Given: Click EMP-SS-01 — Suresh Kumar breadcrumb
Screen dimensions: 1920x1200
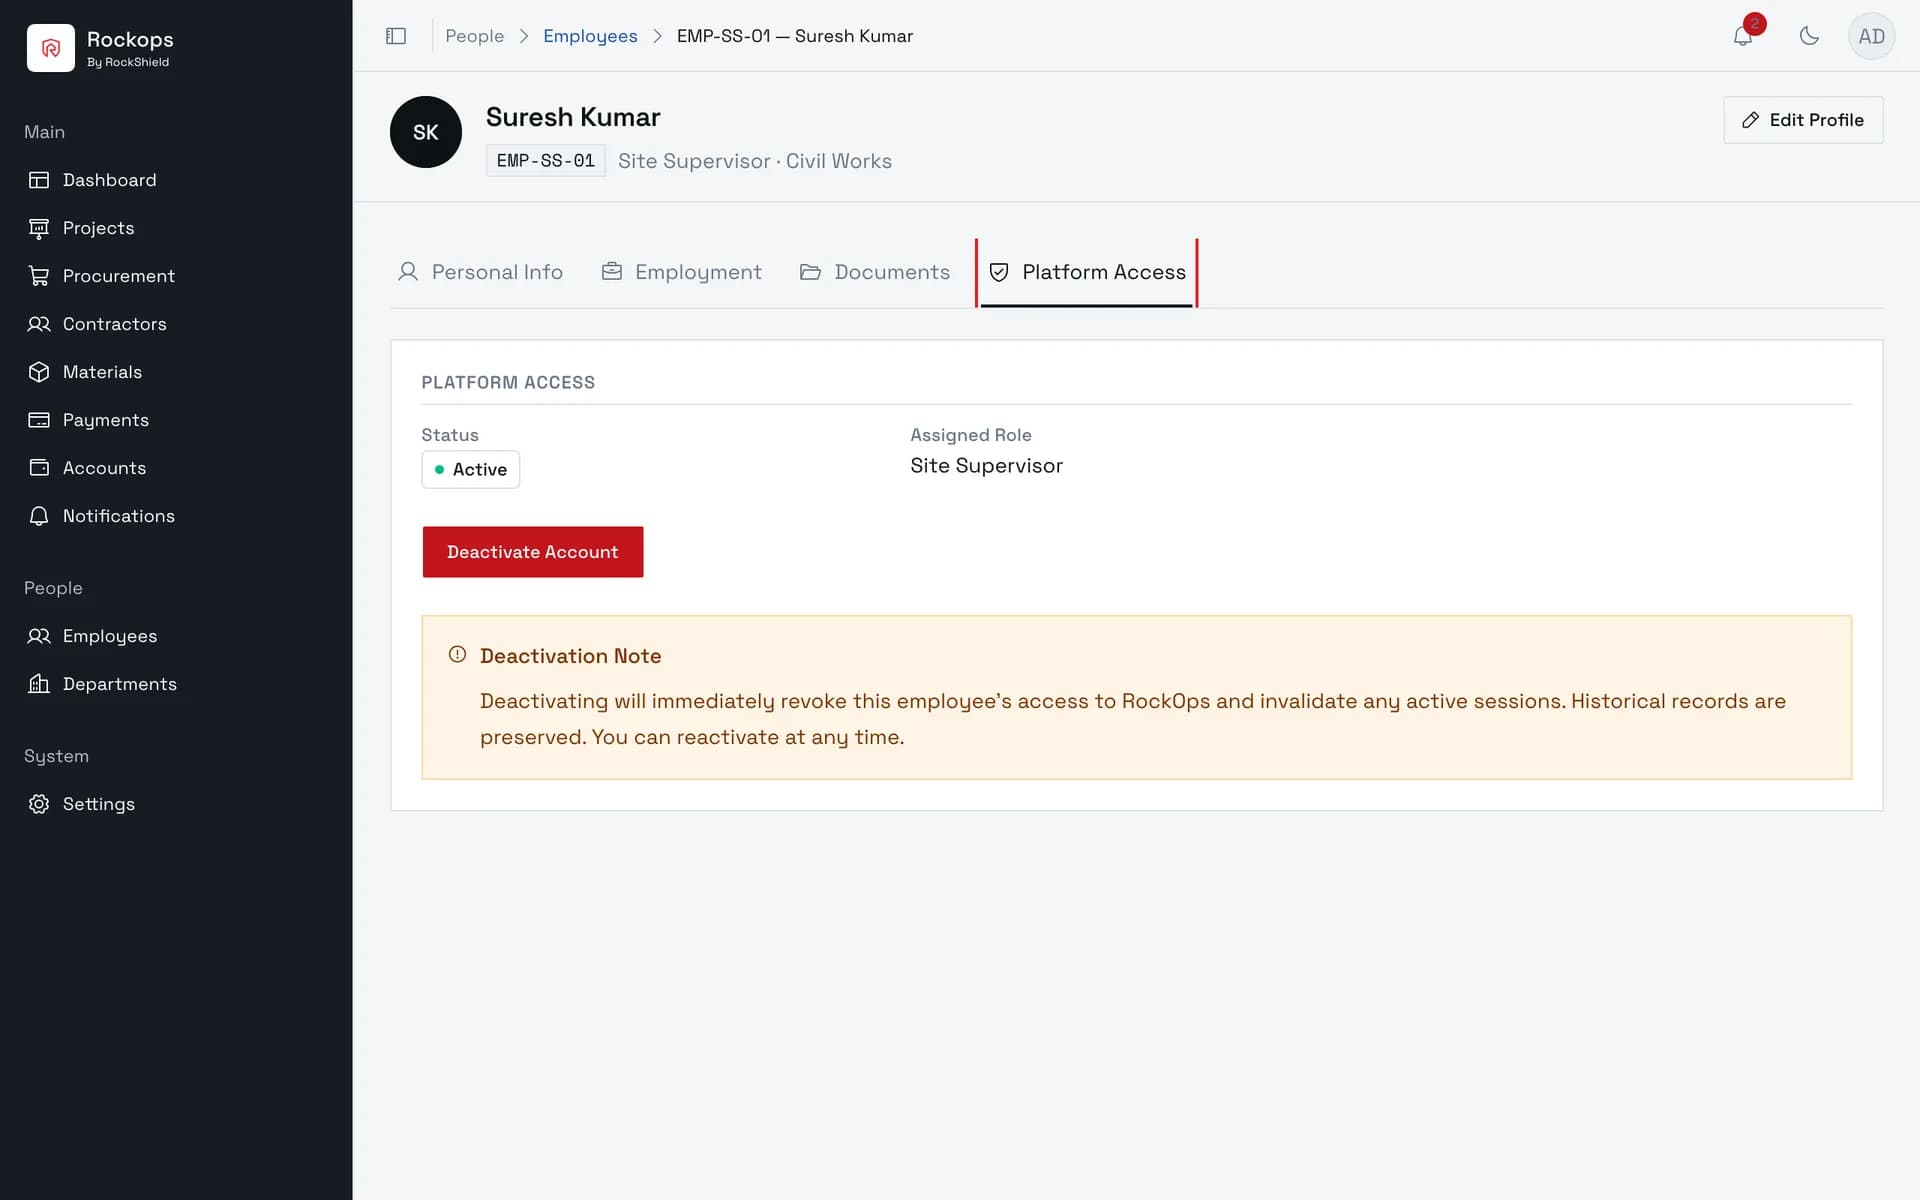Looking at the screenshot, I should click(795, 36).
